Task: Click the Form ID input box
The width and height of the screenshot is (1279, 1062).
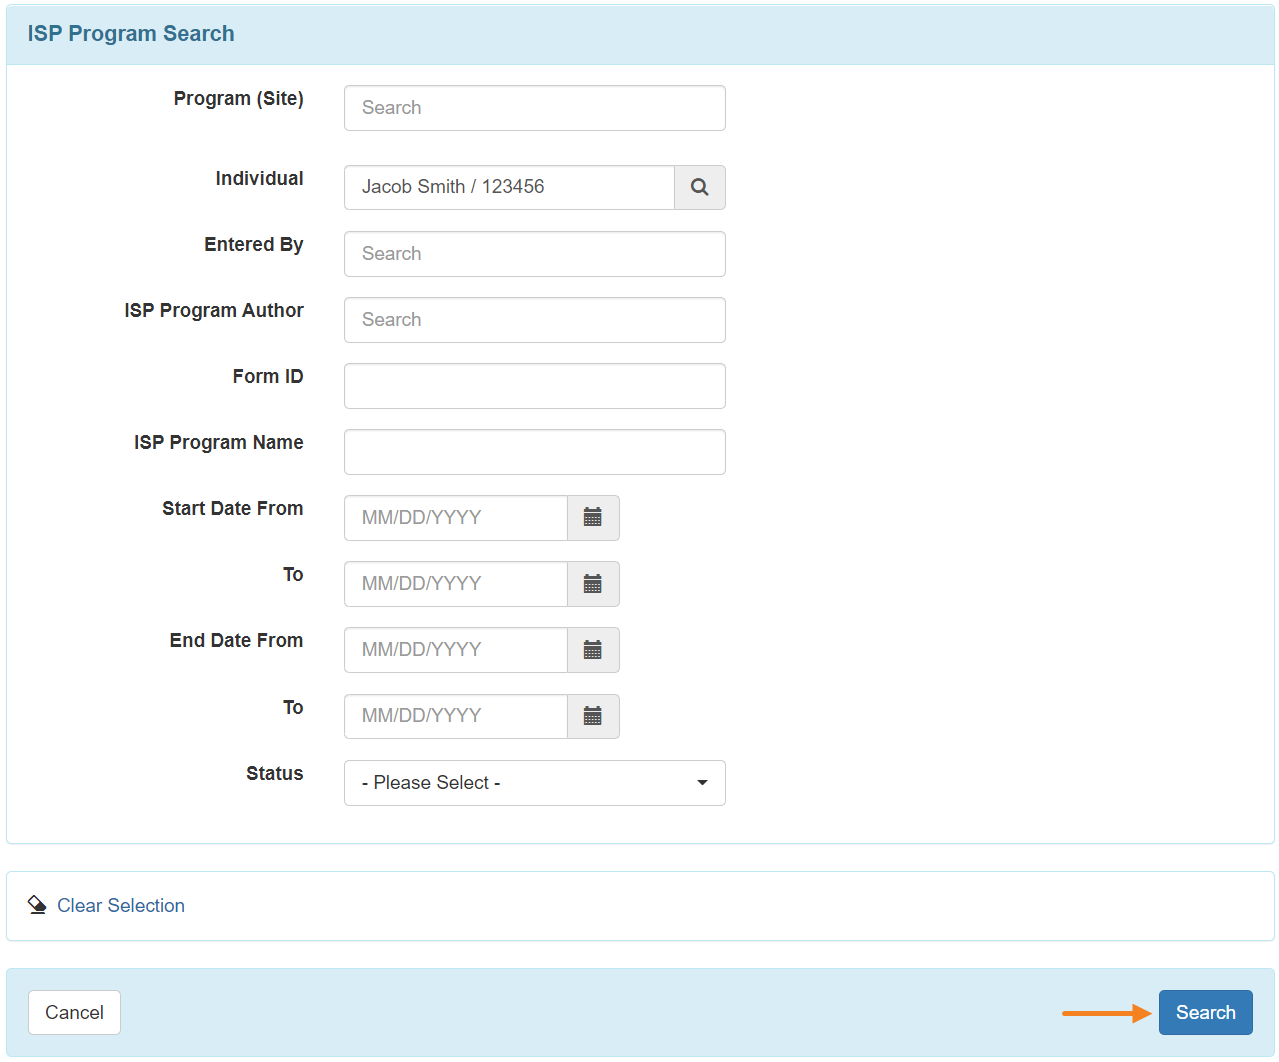Action: [534, 385]
